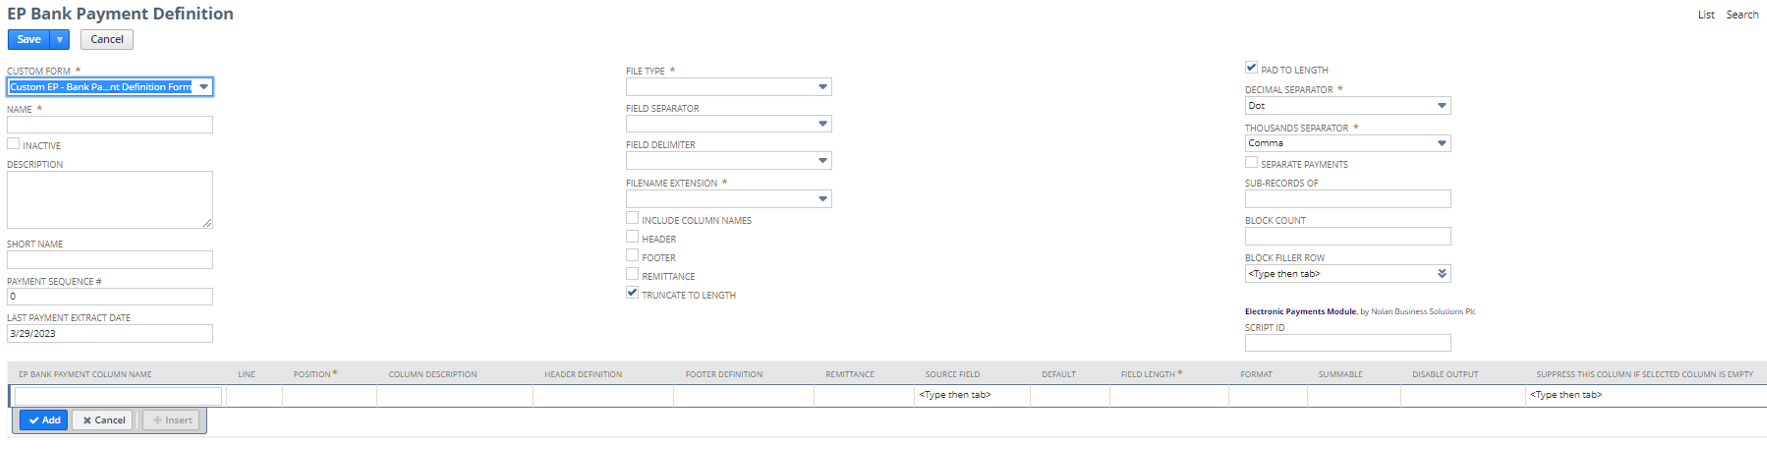Open the Decimal Separator dropdown
Viewport: 1767px width, 452px height.
[1441, 105]
